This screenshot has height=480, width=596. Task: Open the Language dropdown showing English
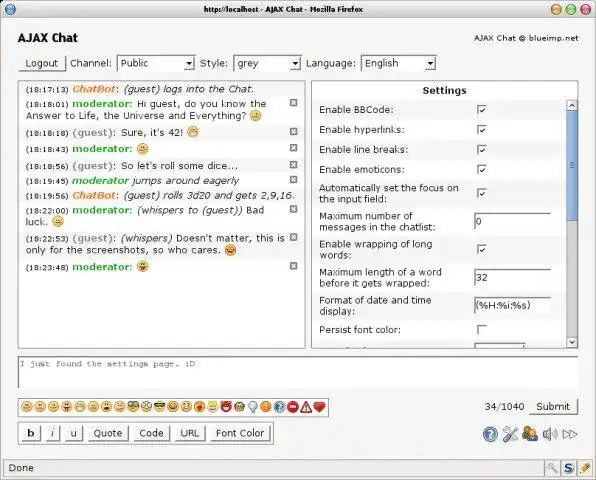pyautogui.click(x=398, y=63)
